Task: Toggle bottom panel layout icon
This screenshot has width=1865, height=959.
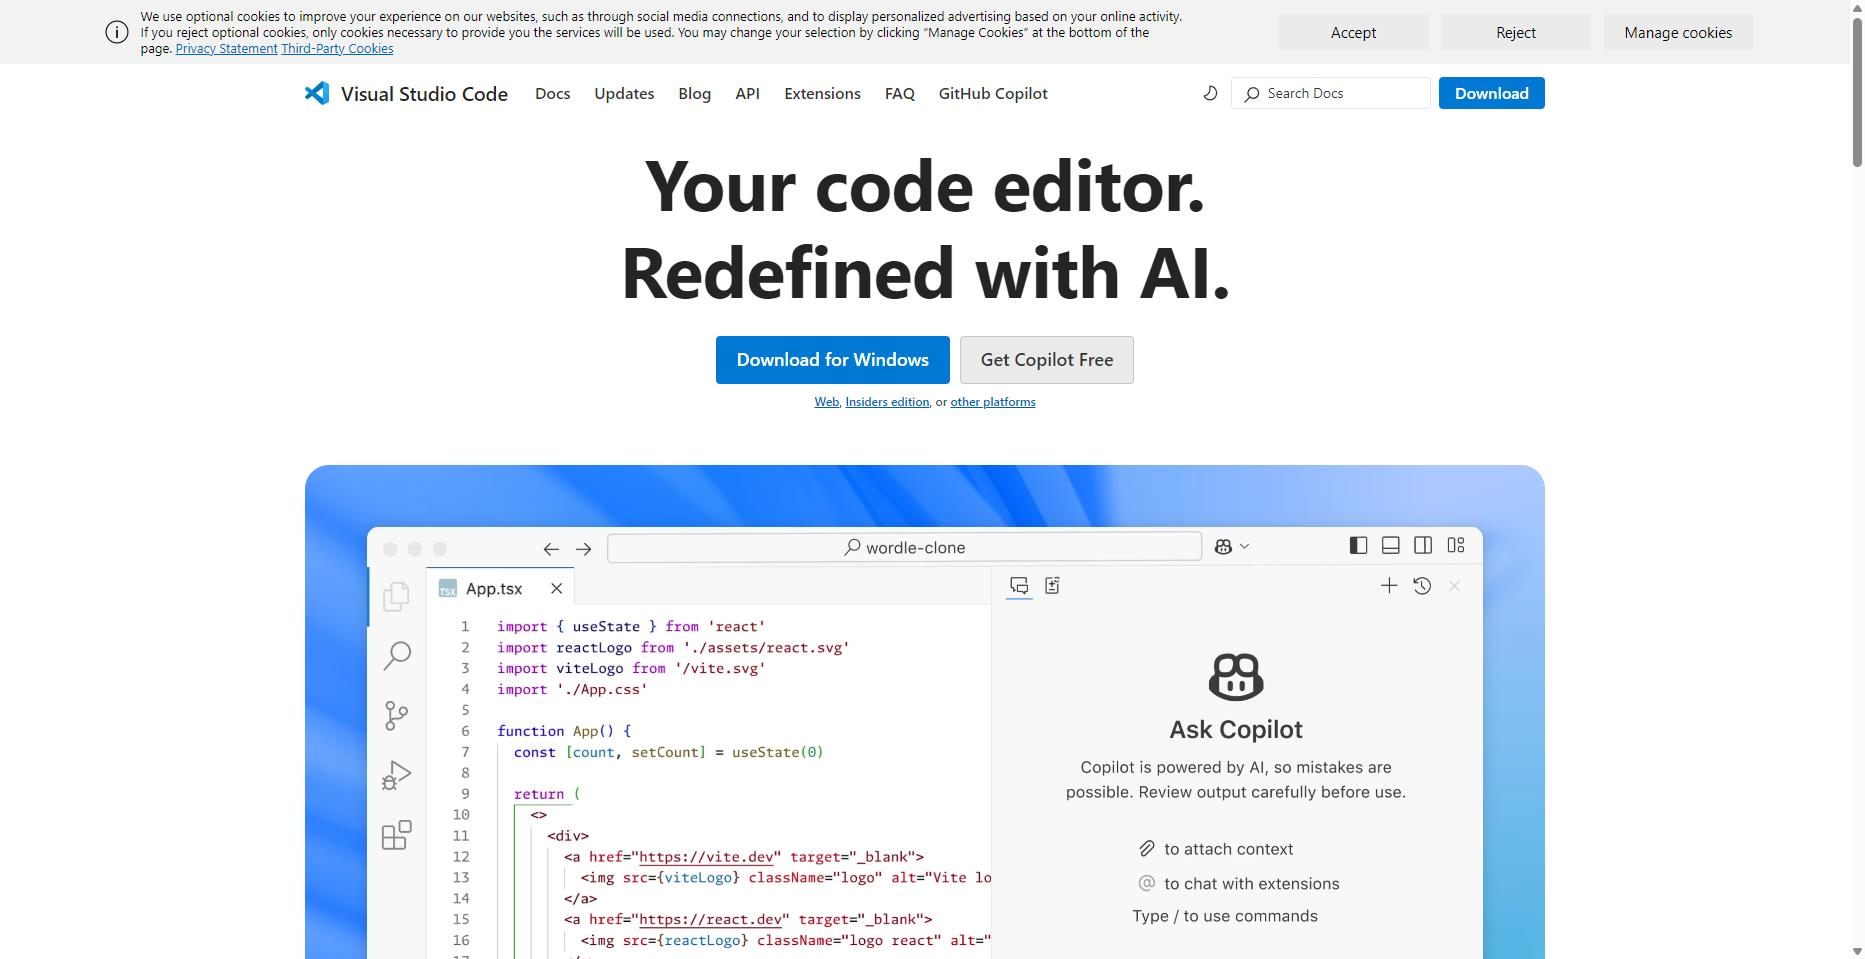Action: 1390,545
